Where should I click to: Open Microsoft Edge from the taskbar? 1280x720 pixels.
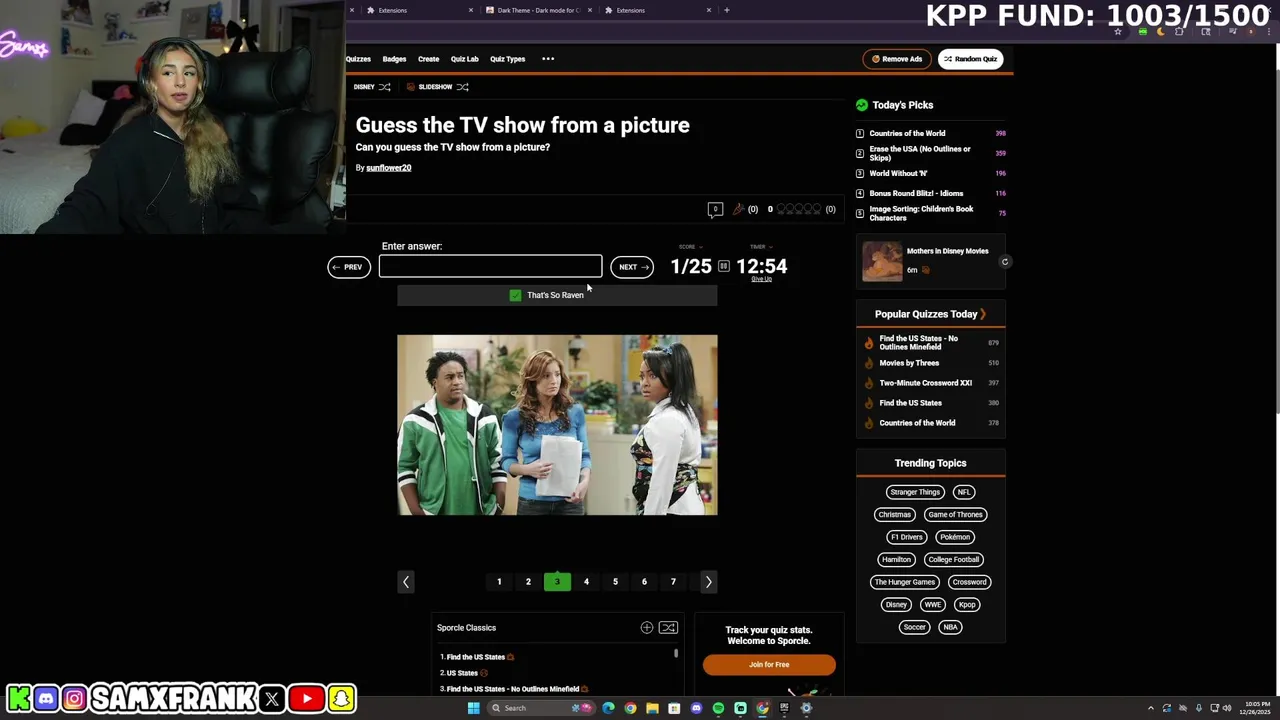point(608,708)
